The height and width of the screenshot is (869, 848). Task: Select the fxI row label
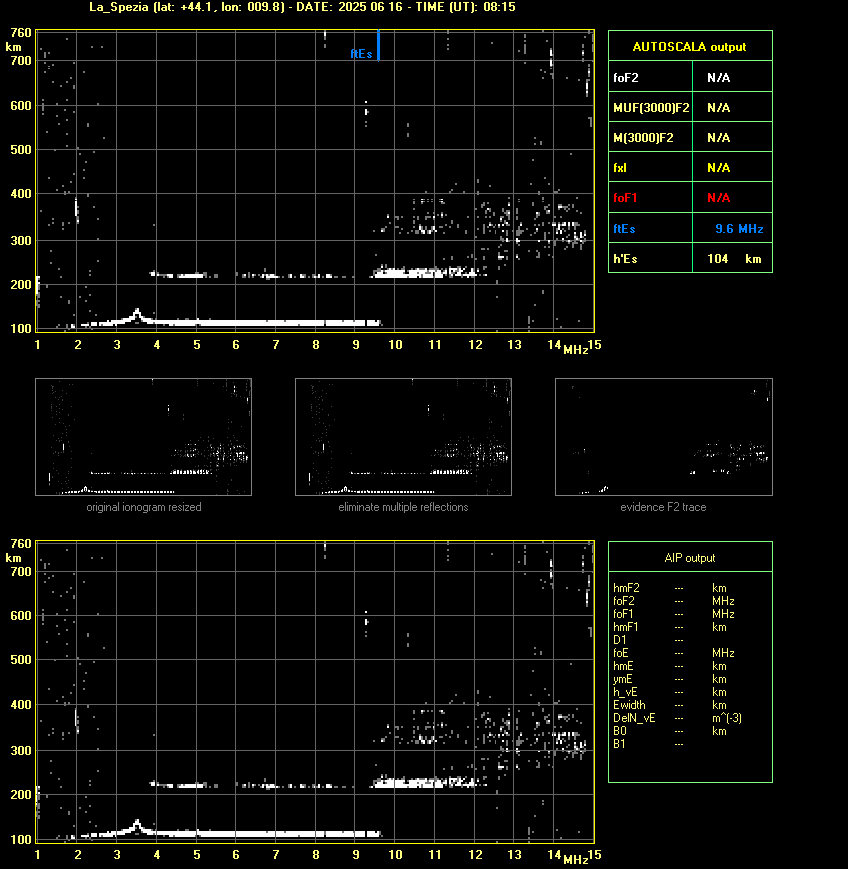[620, 167]
